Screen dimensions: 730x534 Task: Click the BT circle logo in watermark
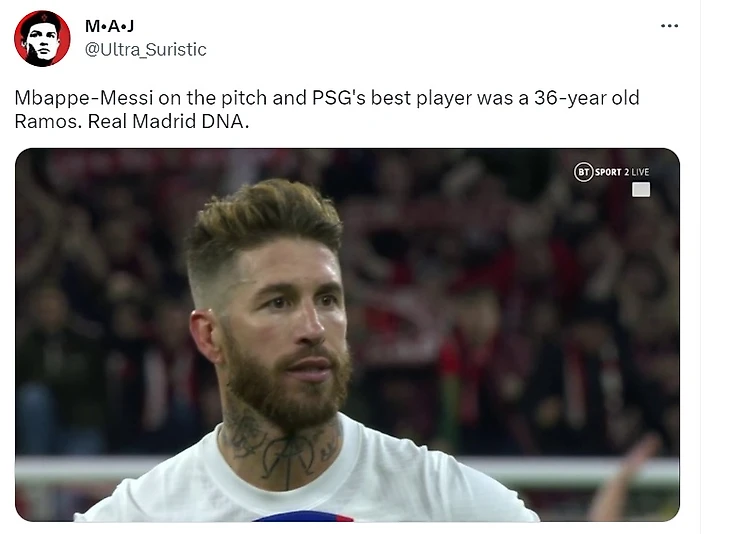(x=583, y=172)
